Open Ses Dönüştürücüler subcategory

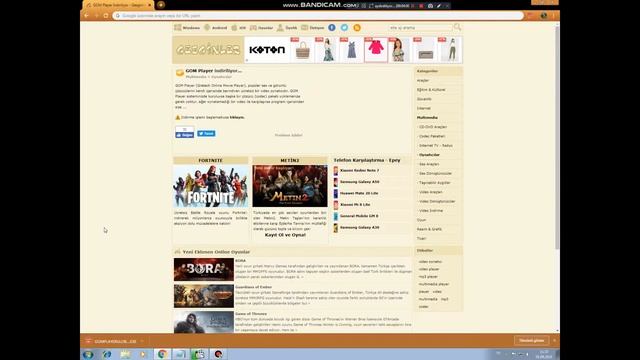tap(435, 173)
